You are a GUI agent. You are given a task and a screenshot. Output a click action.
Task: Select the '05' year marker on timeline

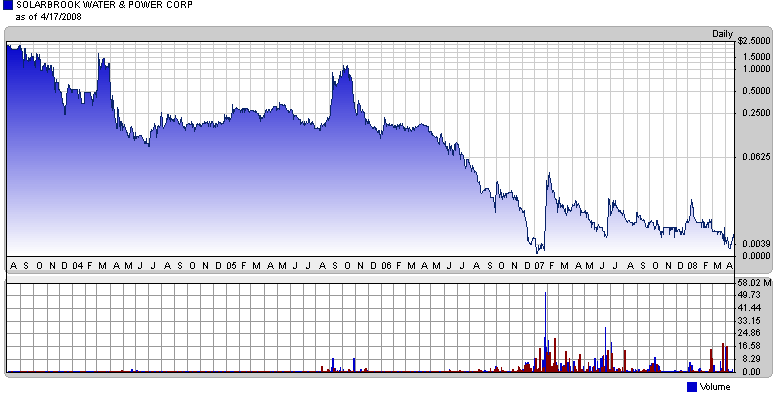click(x=231, y=266)
